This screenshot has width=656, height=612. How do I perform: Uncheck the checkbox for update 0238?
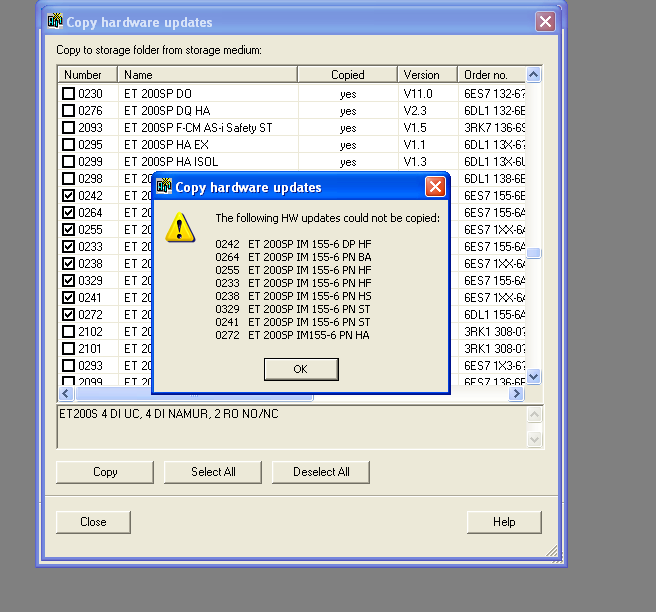[68, 264]
